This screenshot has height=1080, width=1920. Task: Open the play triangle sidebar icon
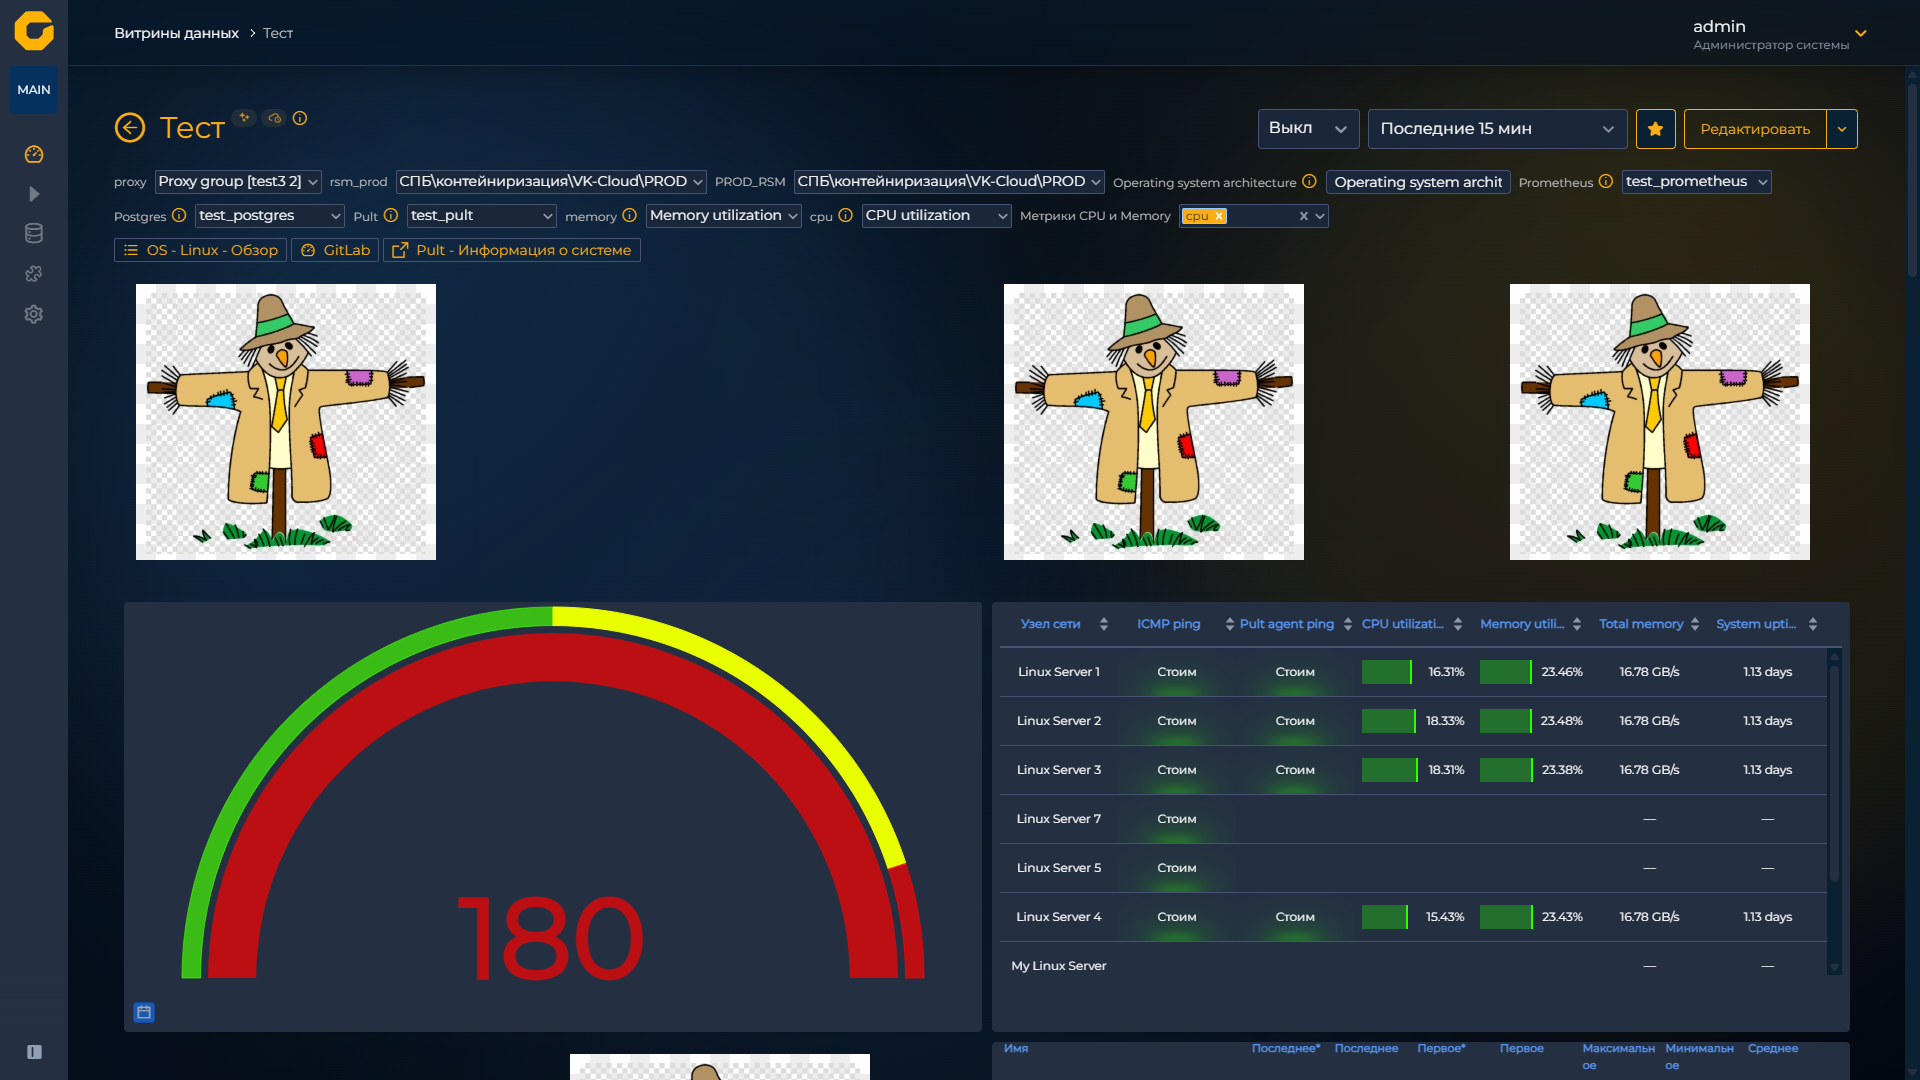34,194
